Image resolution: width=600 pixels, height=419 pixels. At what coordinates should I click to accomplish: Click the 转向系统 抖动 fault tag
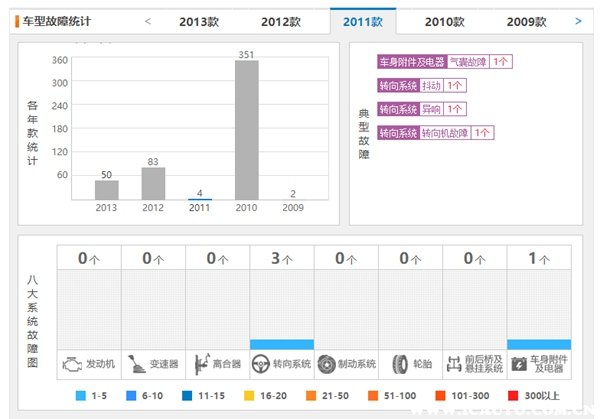pos(431,85)
